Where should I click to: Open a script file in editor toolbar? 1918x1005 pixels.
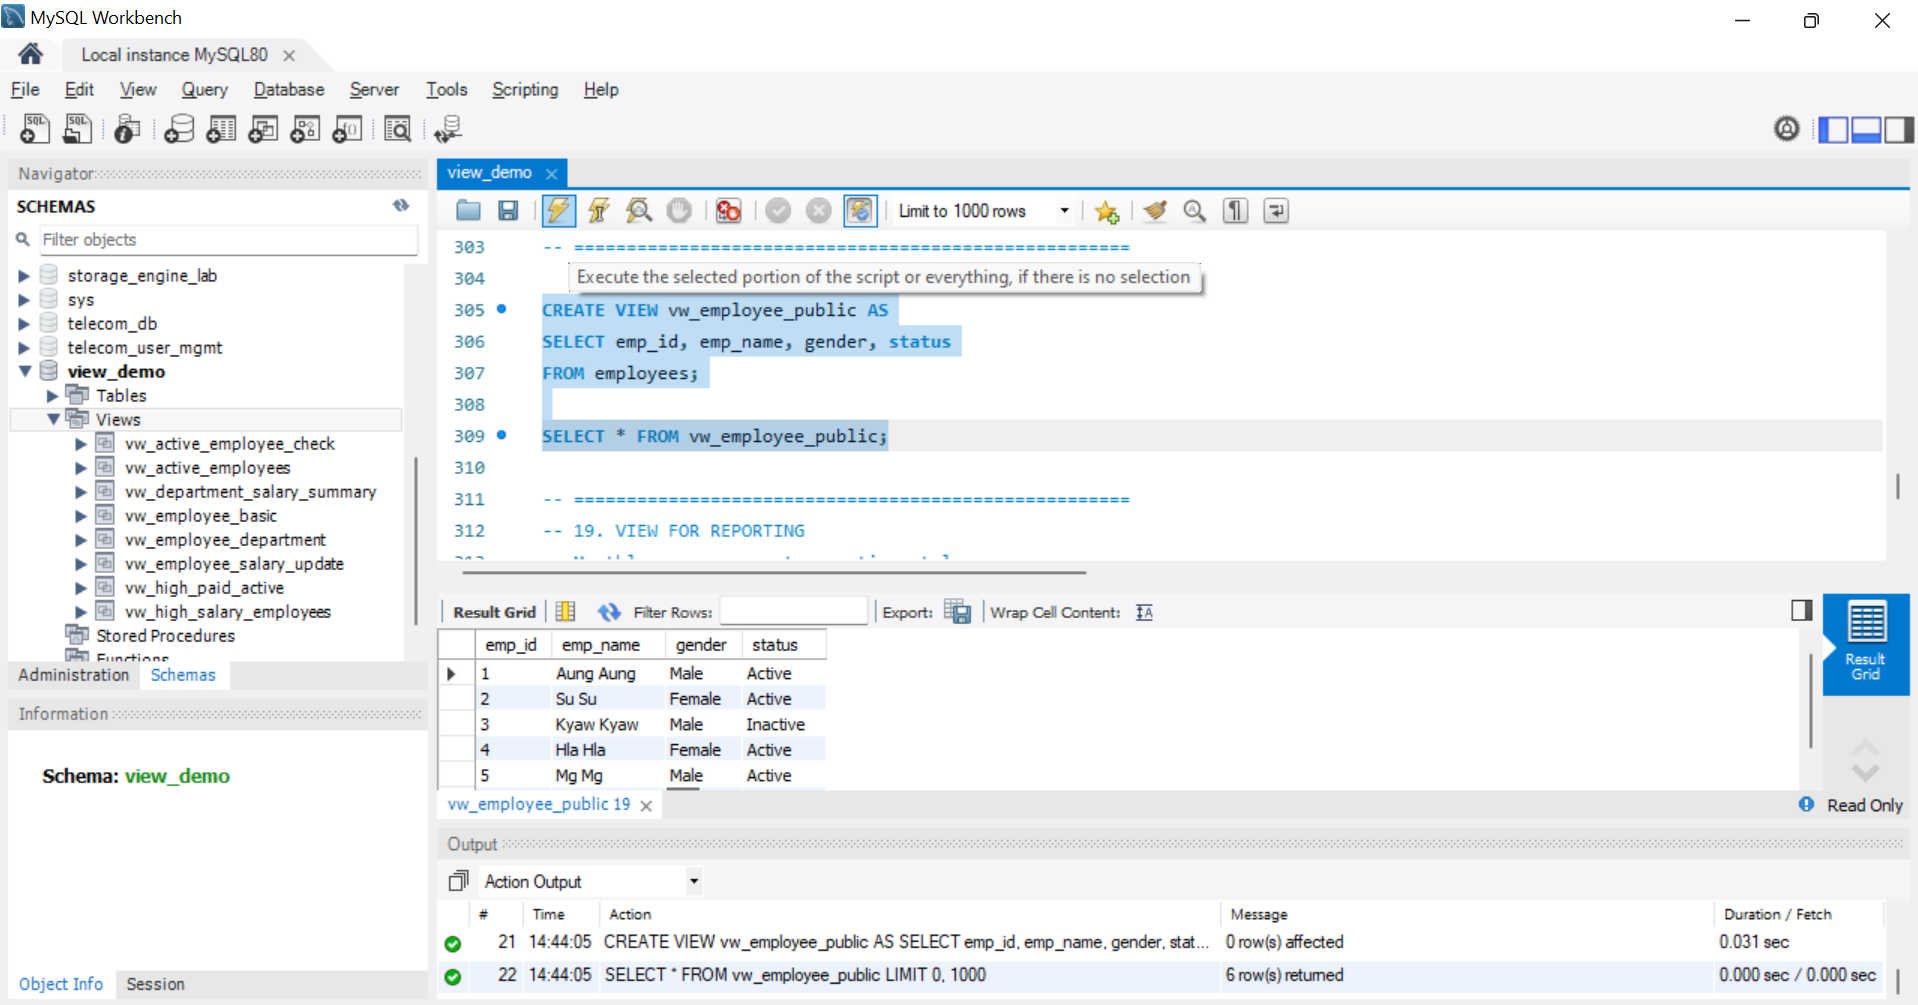[468, 211]
